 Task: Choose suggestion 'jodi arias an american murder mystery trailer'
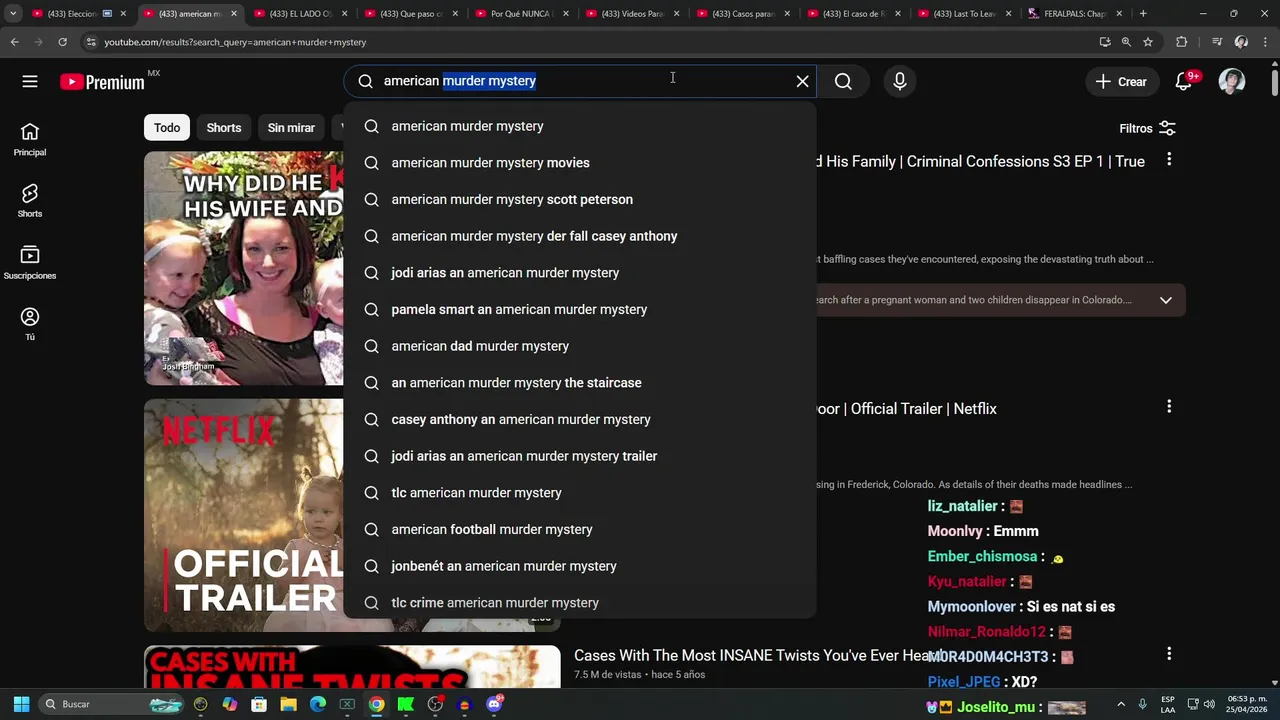point(580,456)
